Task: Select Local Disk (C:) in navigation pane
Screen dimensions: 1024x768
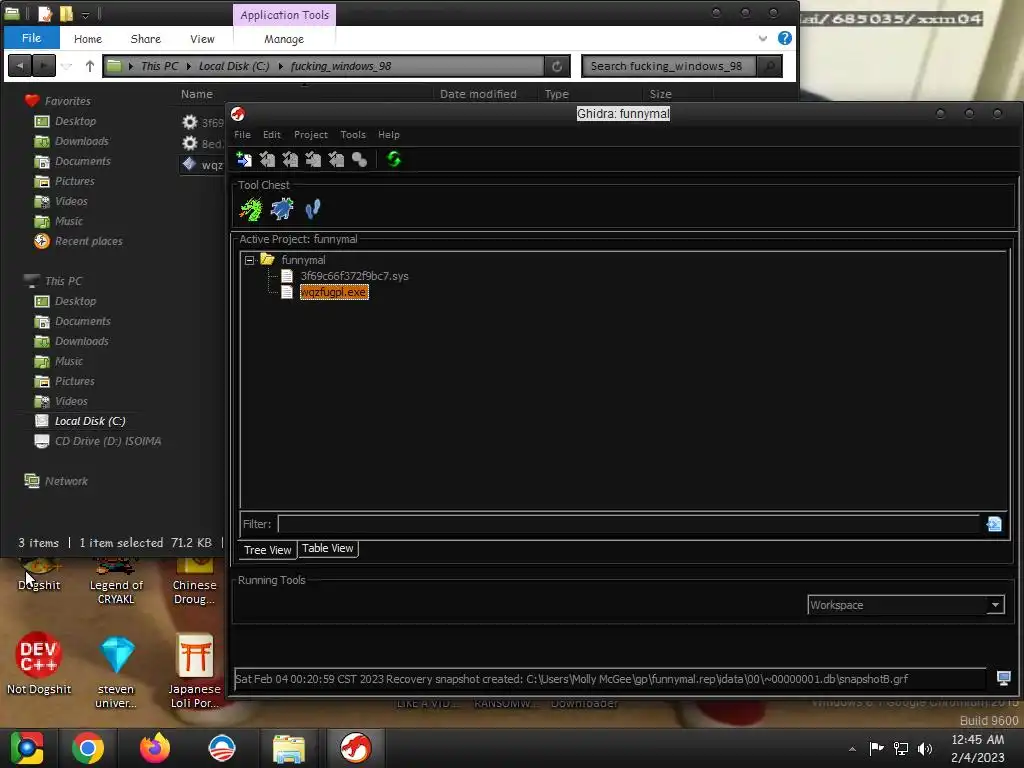Action: [x=90, y=421]
